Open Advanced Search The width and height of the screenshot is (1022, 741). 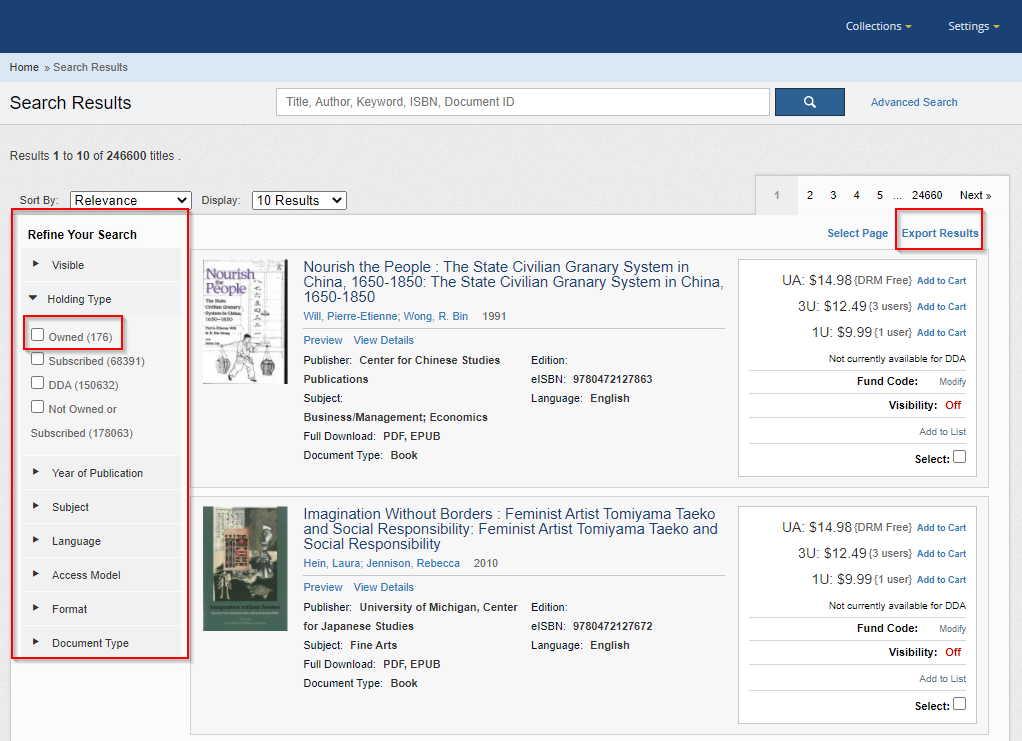[913, 101]
